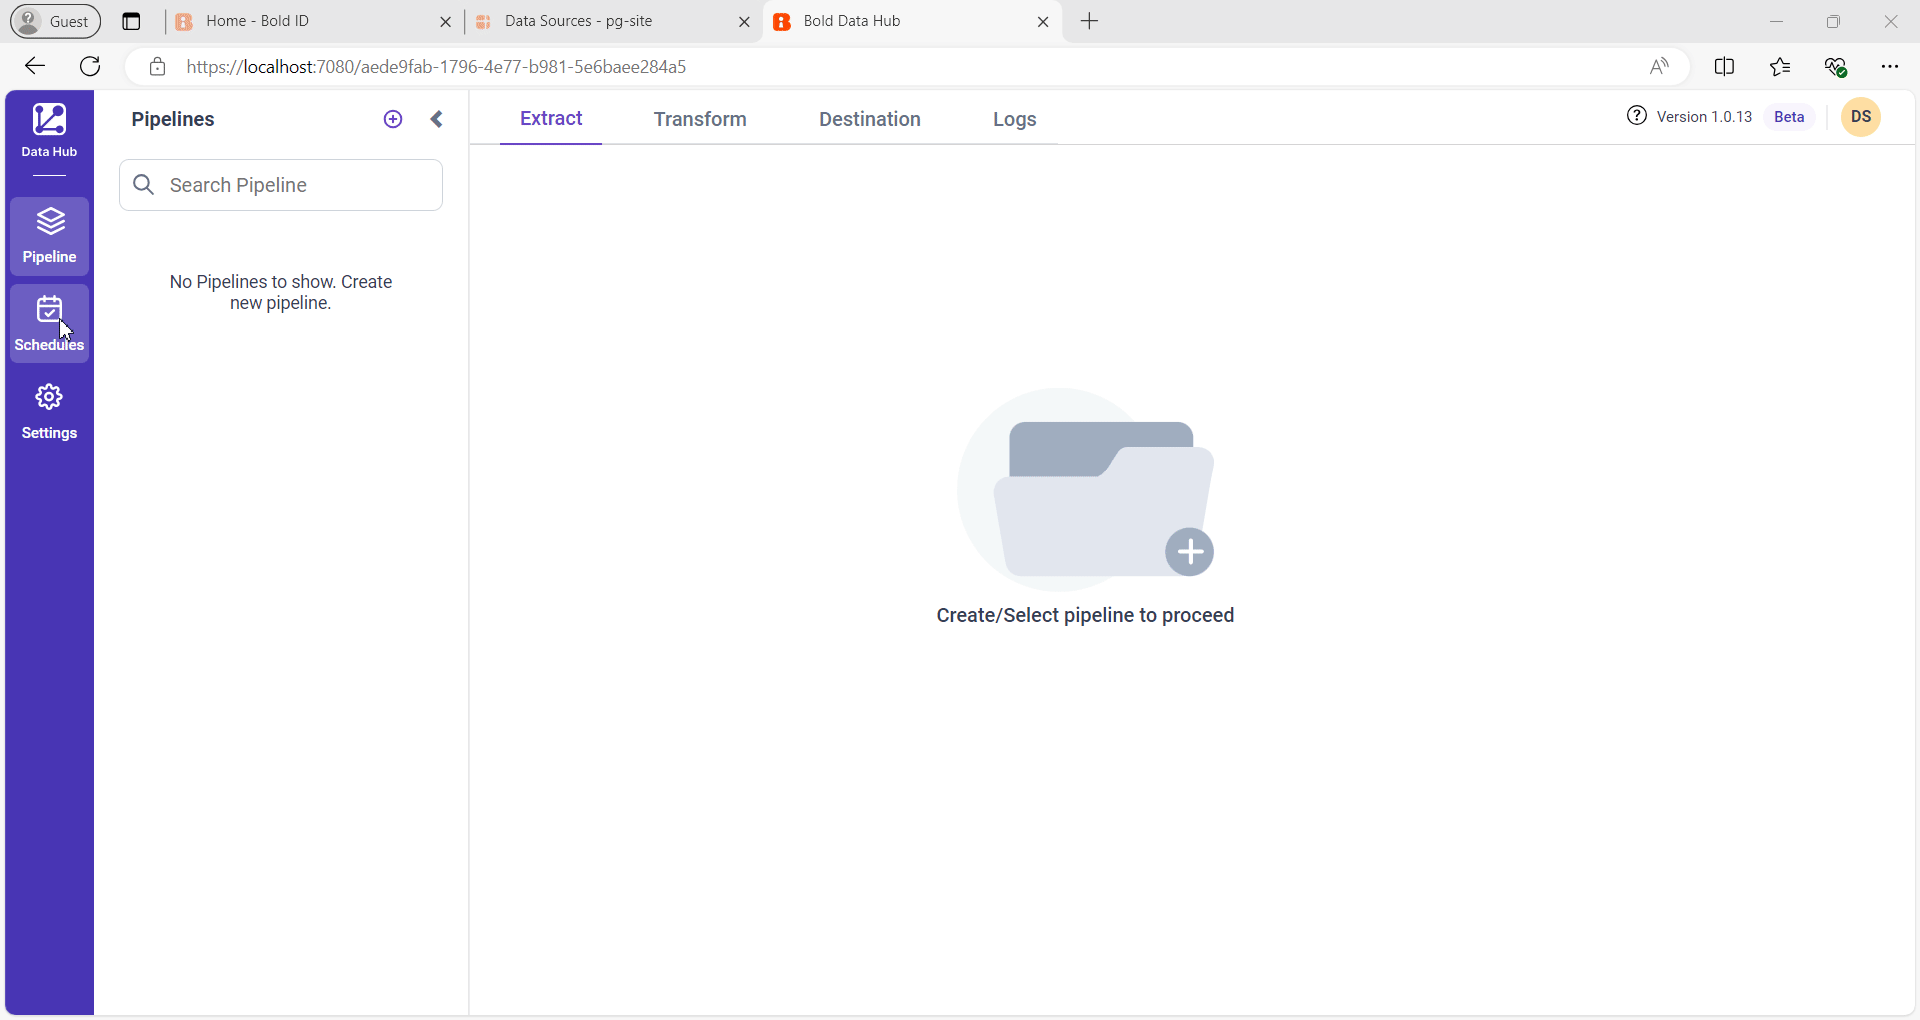Switch to the Extract tab
The width and height of the screenshot is (1920, 1020).
coord(551,118)
